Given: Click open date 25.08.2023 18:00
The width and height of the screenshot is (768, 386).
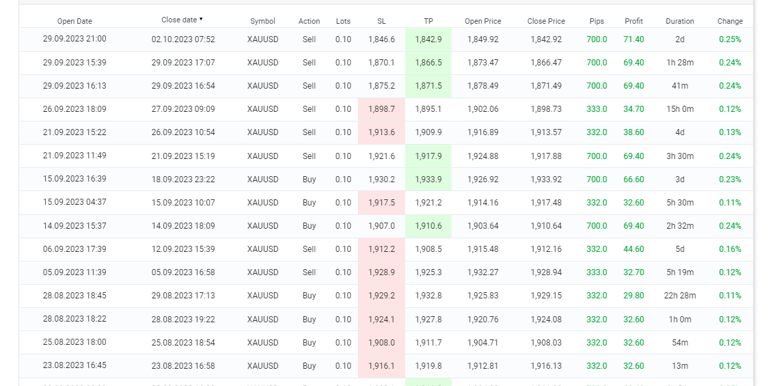Looking at the screenshot, I should [x=74, y=341].
